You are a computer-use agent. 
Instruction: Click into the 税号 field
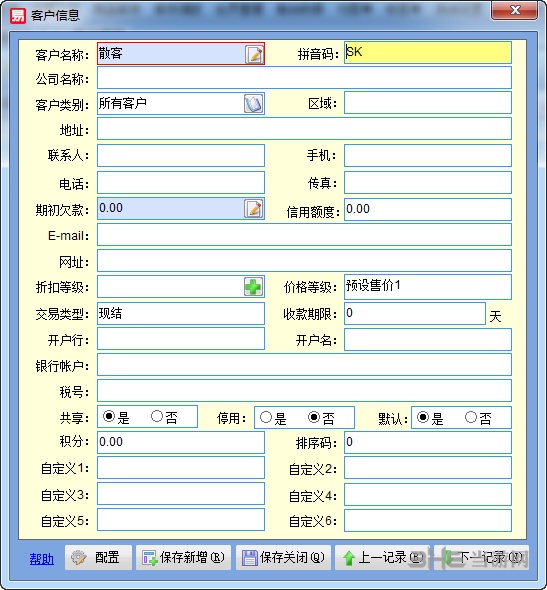pyautogui.click(x=304, y=391)
